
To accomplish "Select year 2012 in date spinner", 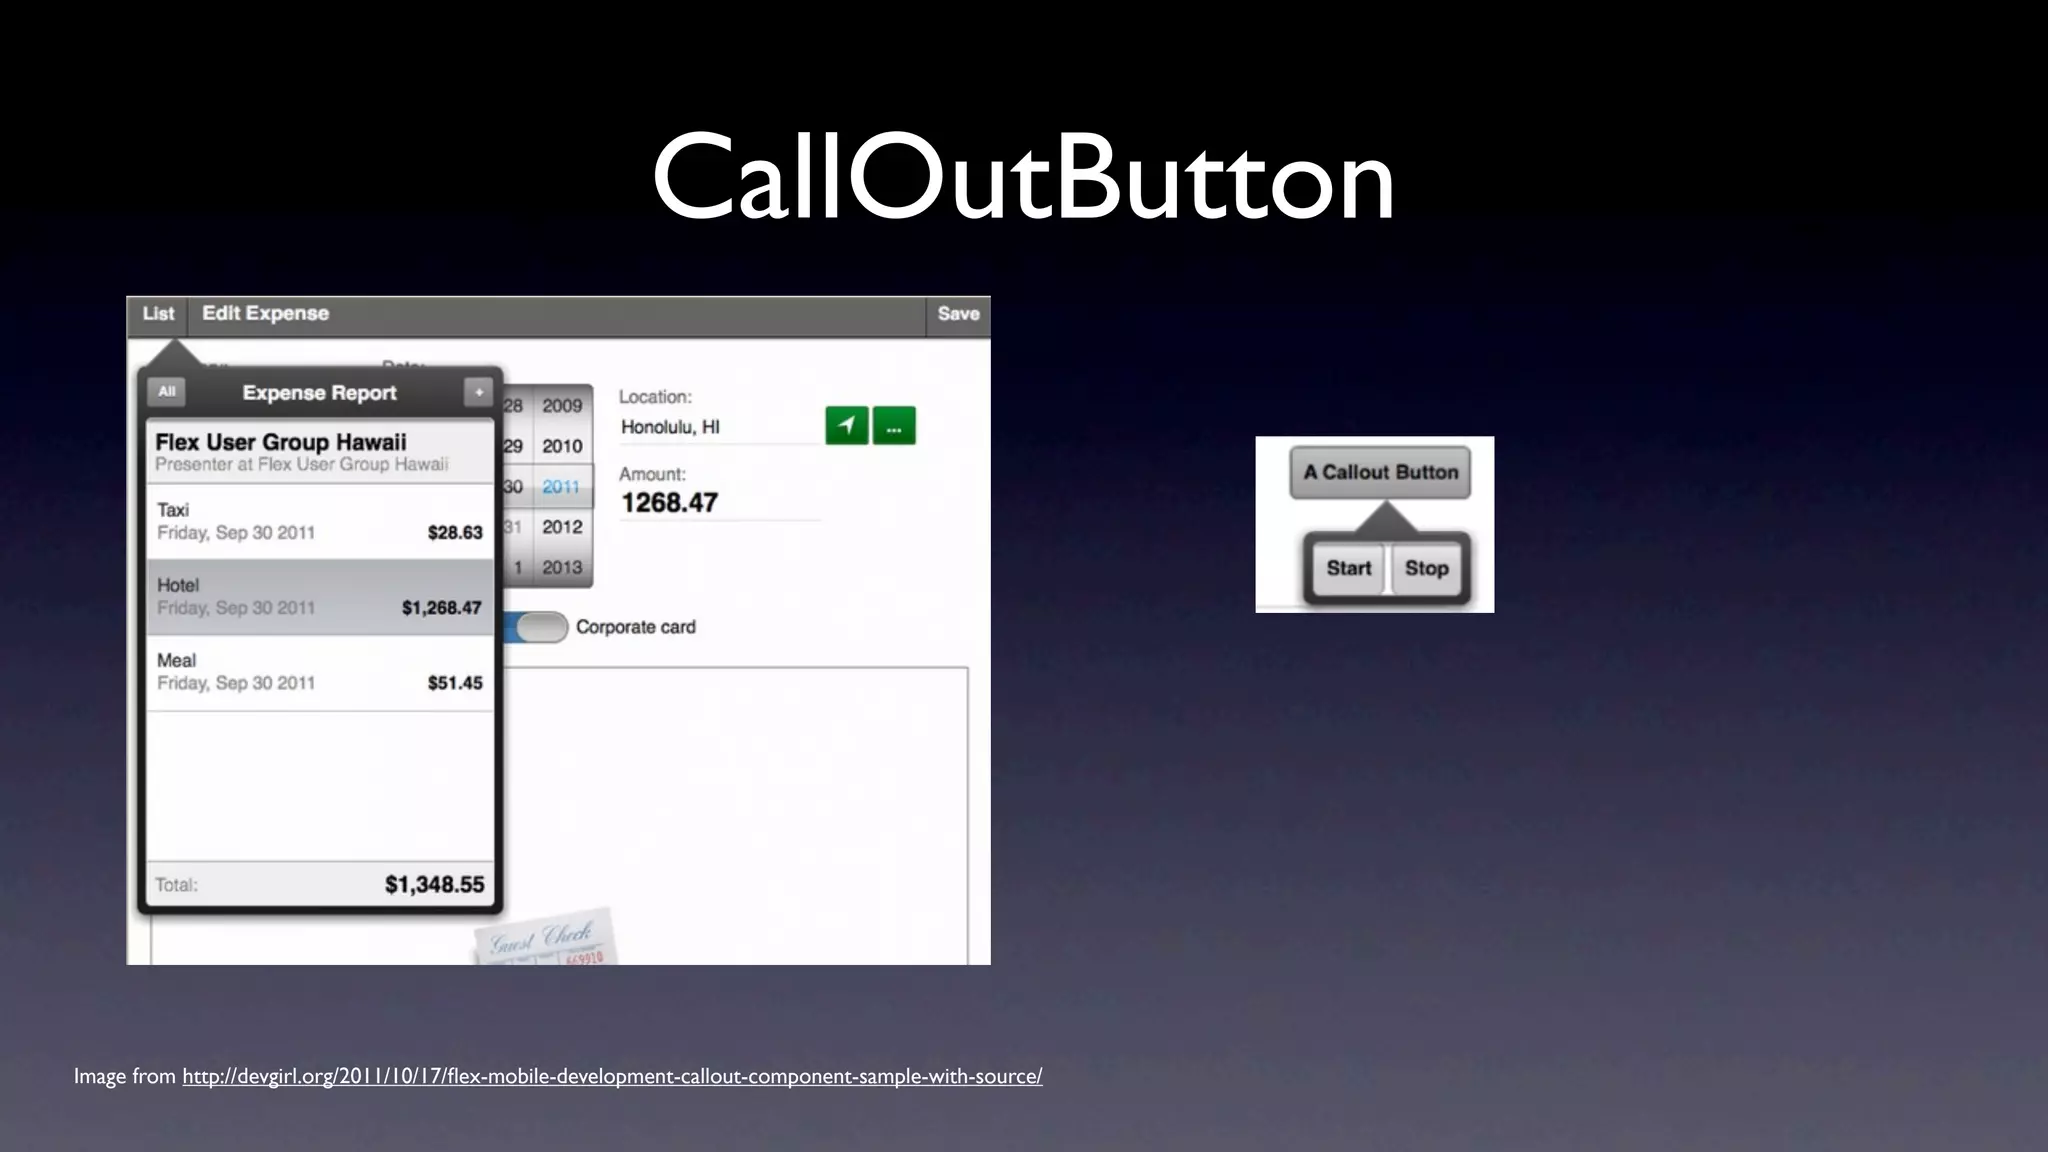I will pyautogui.click(x=562, y=527).
